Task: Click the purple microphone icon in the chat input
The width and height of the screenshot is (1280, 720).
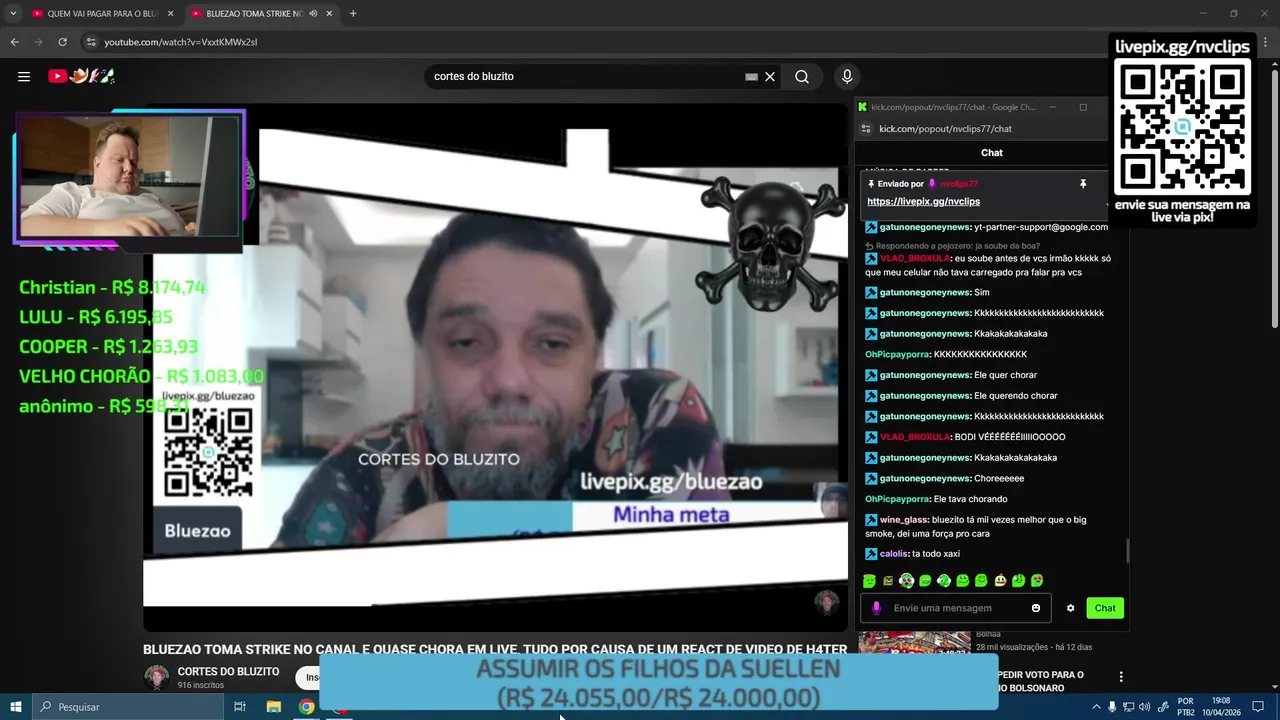Action: click(877, 608)
